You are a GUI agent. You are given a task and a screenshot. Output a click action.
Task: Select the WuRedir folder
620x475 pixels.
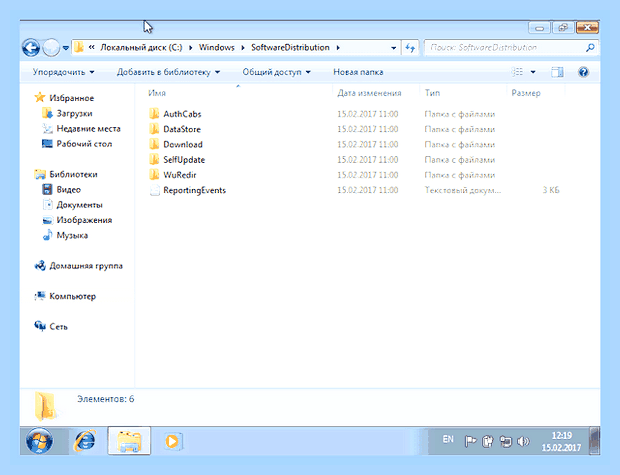(x=180, y=175)
